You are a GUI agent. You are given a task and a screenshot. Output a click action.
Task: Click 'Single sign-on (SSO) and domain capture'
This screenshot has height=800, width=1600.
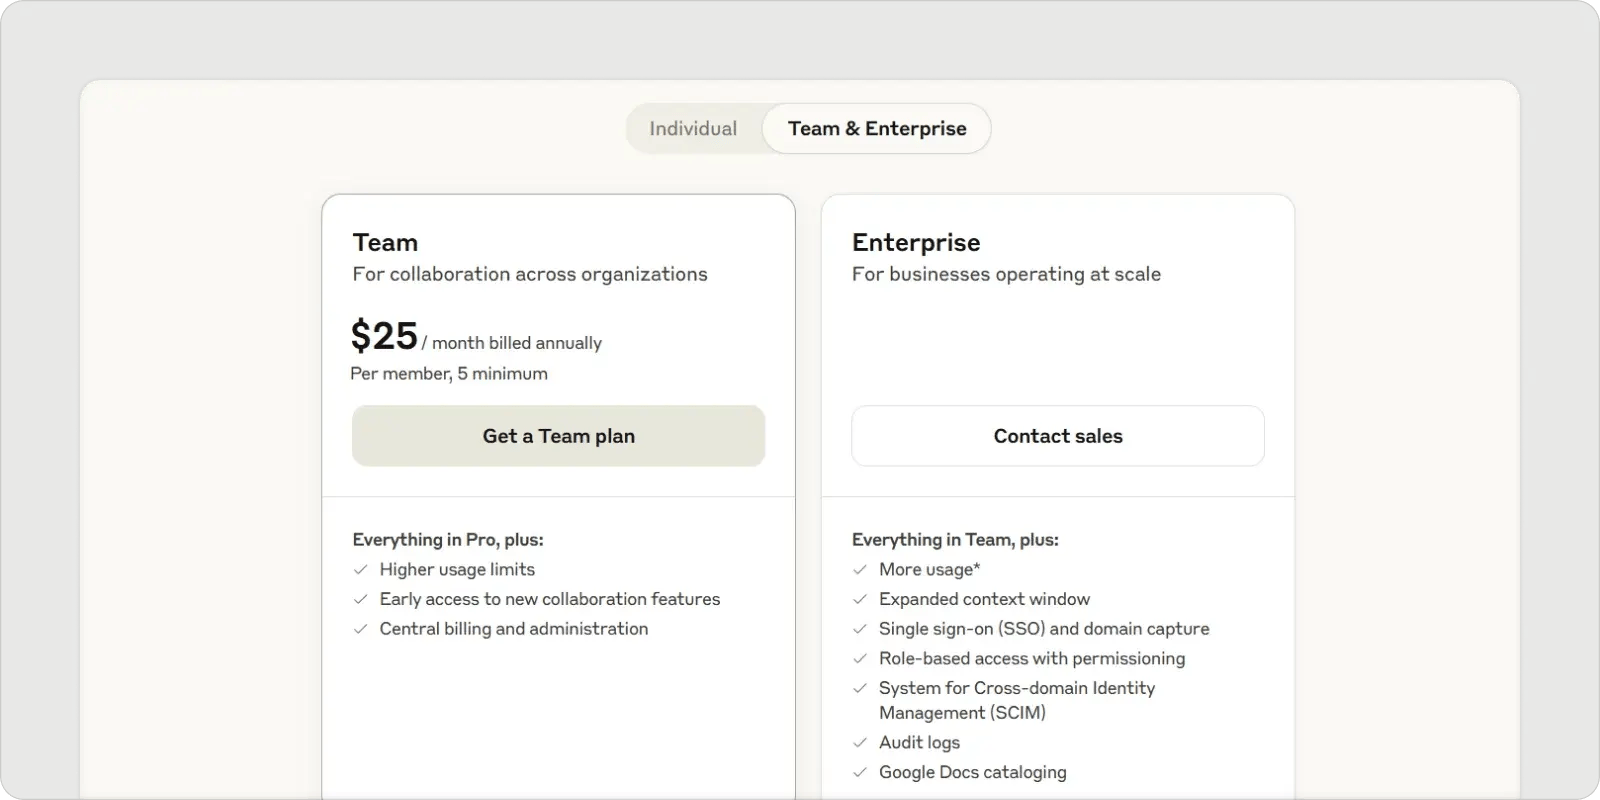pos(1044,629)
